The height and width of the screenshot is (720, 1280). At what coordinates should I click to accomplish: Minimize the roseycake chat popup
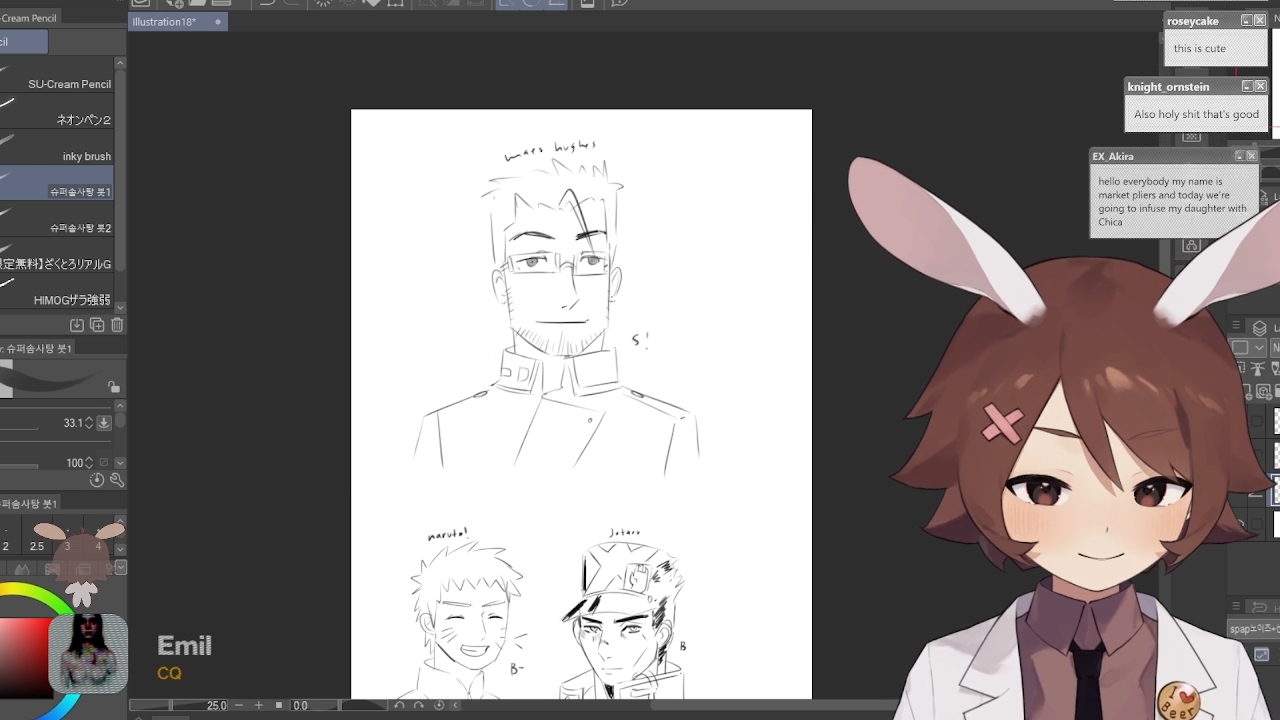point(1246,20)
